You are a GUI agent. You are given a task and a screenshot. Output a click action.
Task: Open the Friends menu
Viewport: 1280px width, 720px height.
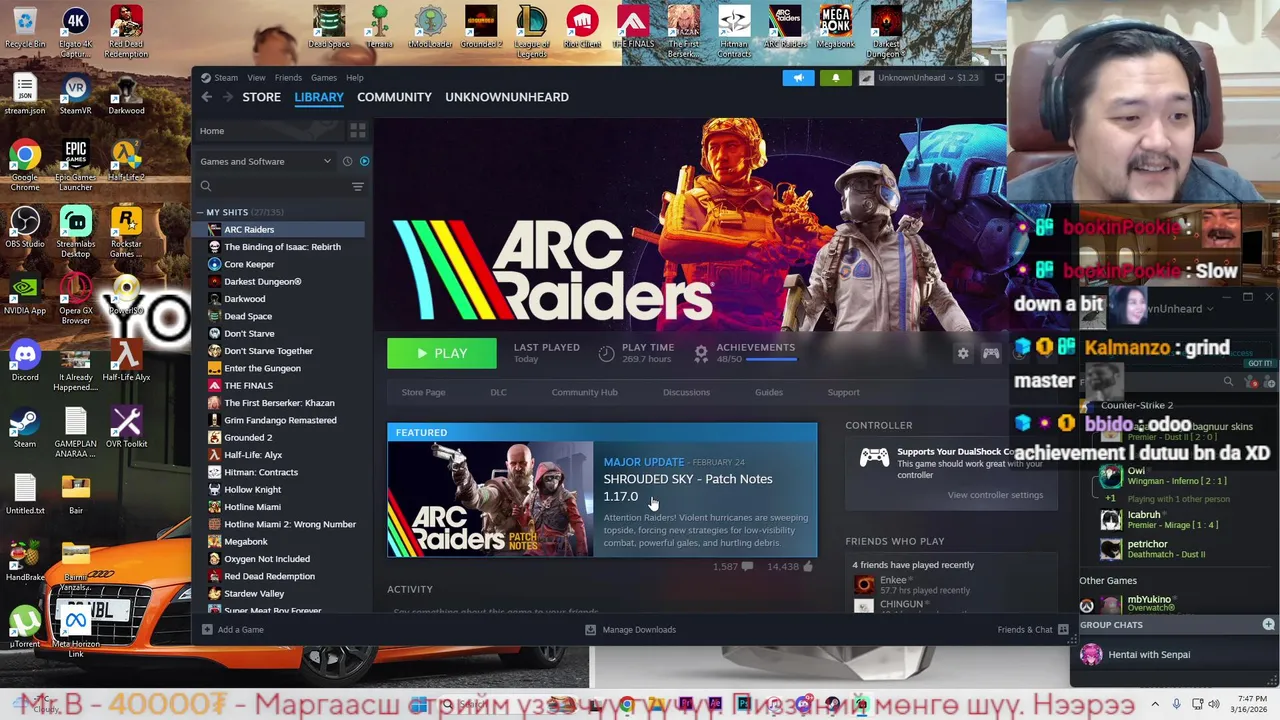(x=288, y=77)
